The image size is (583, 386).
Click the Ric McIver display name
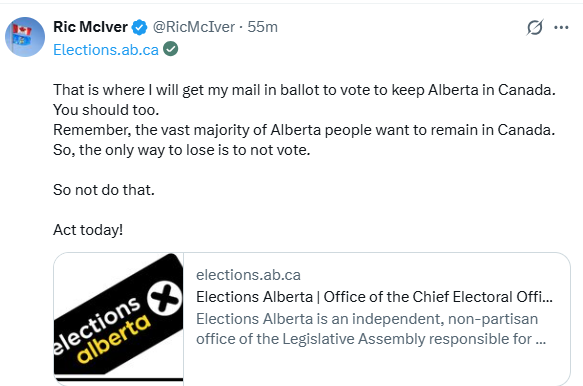(90, 27)
